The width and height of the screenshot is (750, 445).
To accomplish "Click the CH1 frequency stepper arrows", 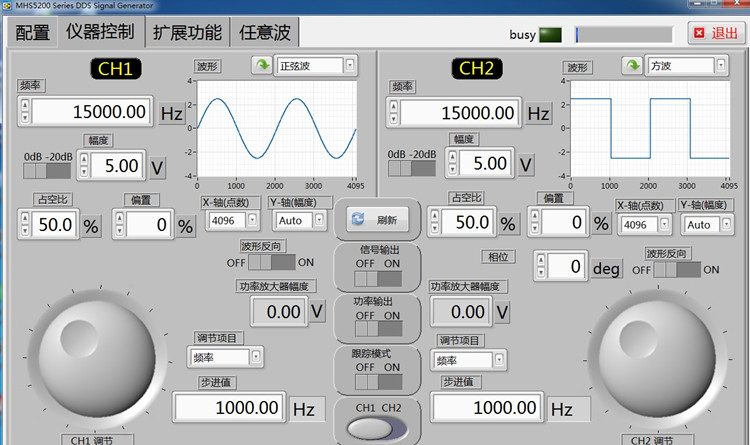I will (x=25, y=112).
